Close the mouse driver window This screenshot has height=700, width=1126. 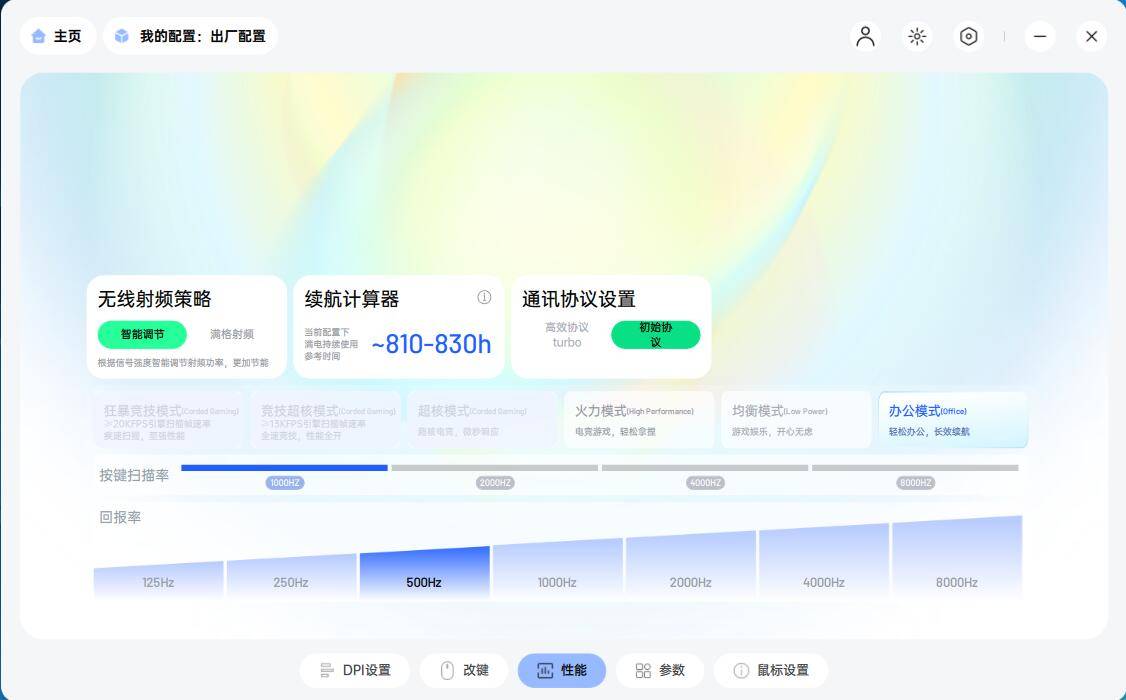click(1092, 36)
